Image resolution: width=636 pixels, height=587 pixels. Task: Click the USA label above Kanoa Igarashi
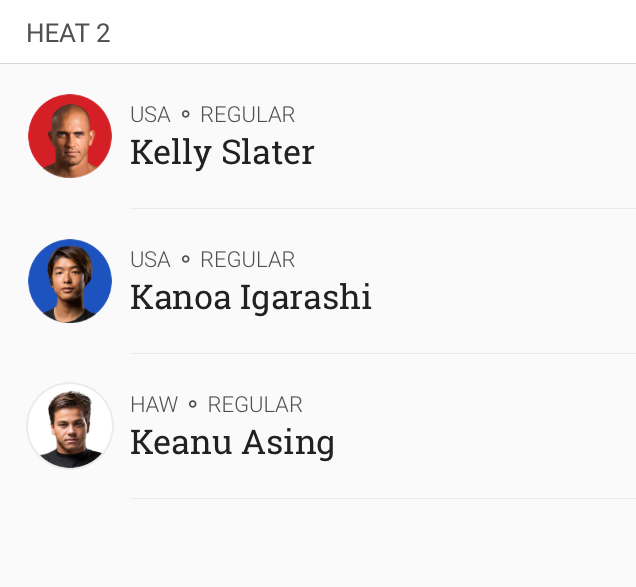[x=150, y=260]
